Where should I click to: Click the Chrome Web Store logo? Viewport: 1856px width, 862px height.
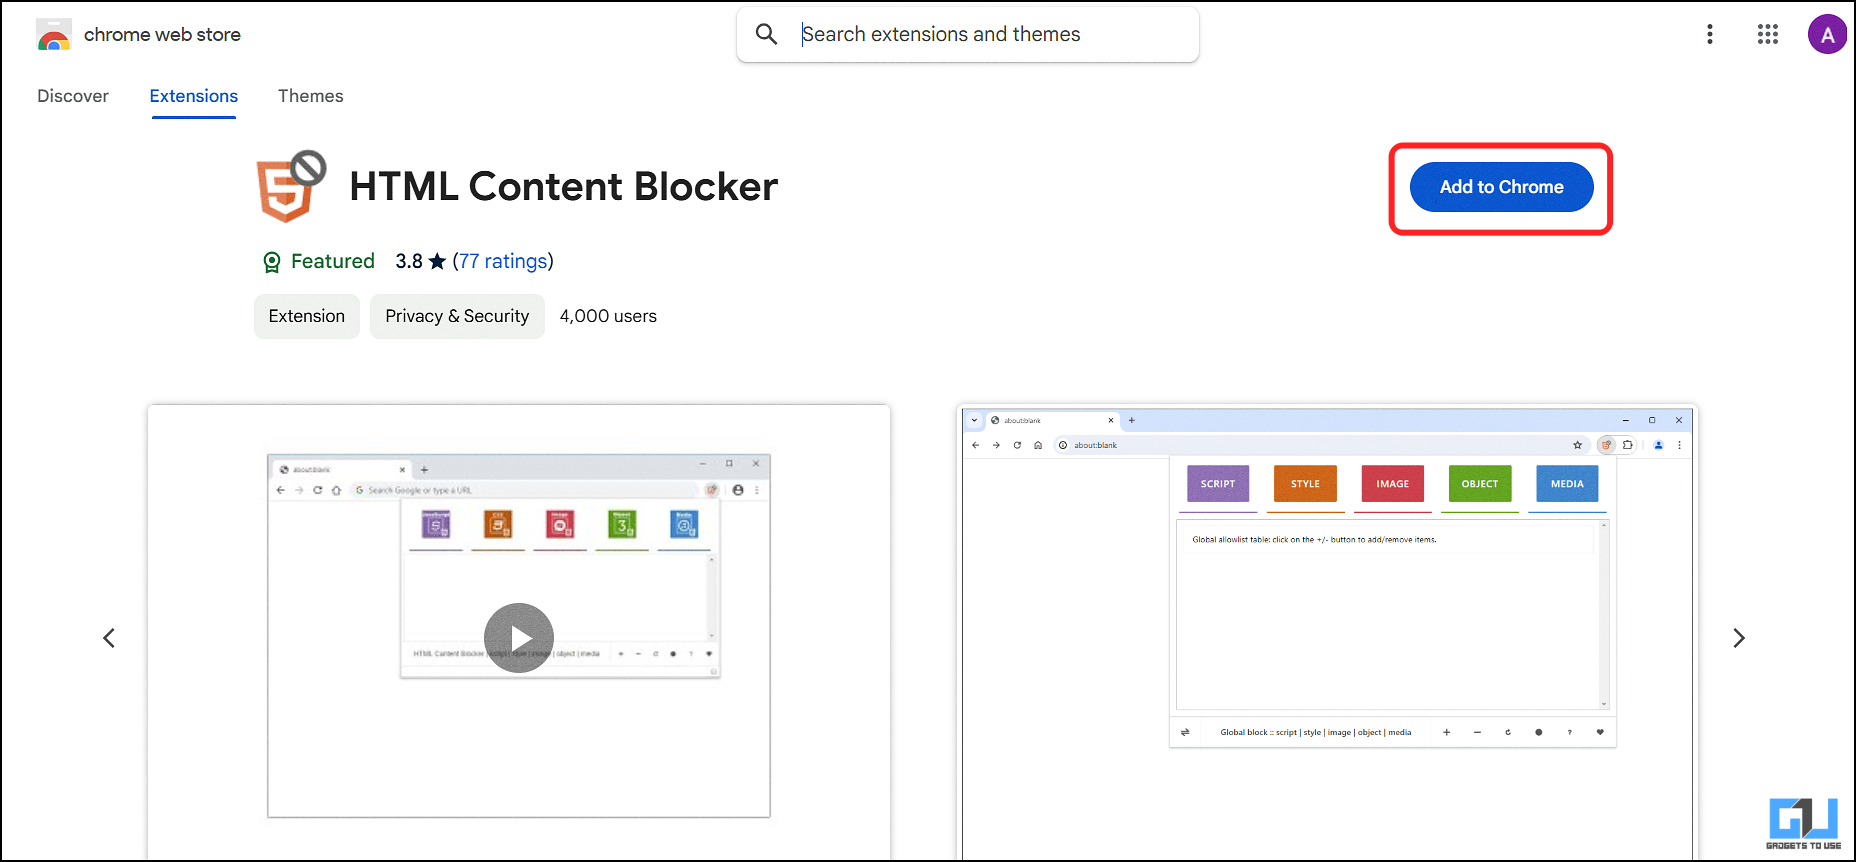pos(54,35)
